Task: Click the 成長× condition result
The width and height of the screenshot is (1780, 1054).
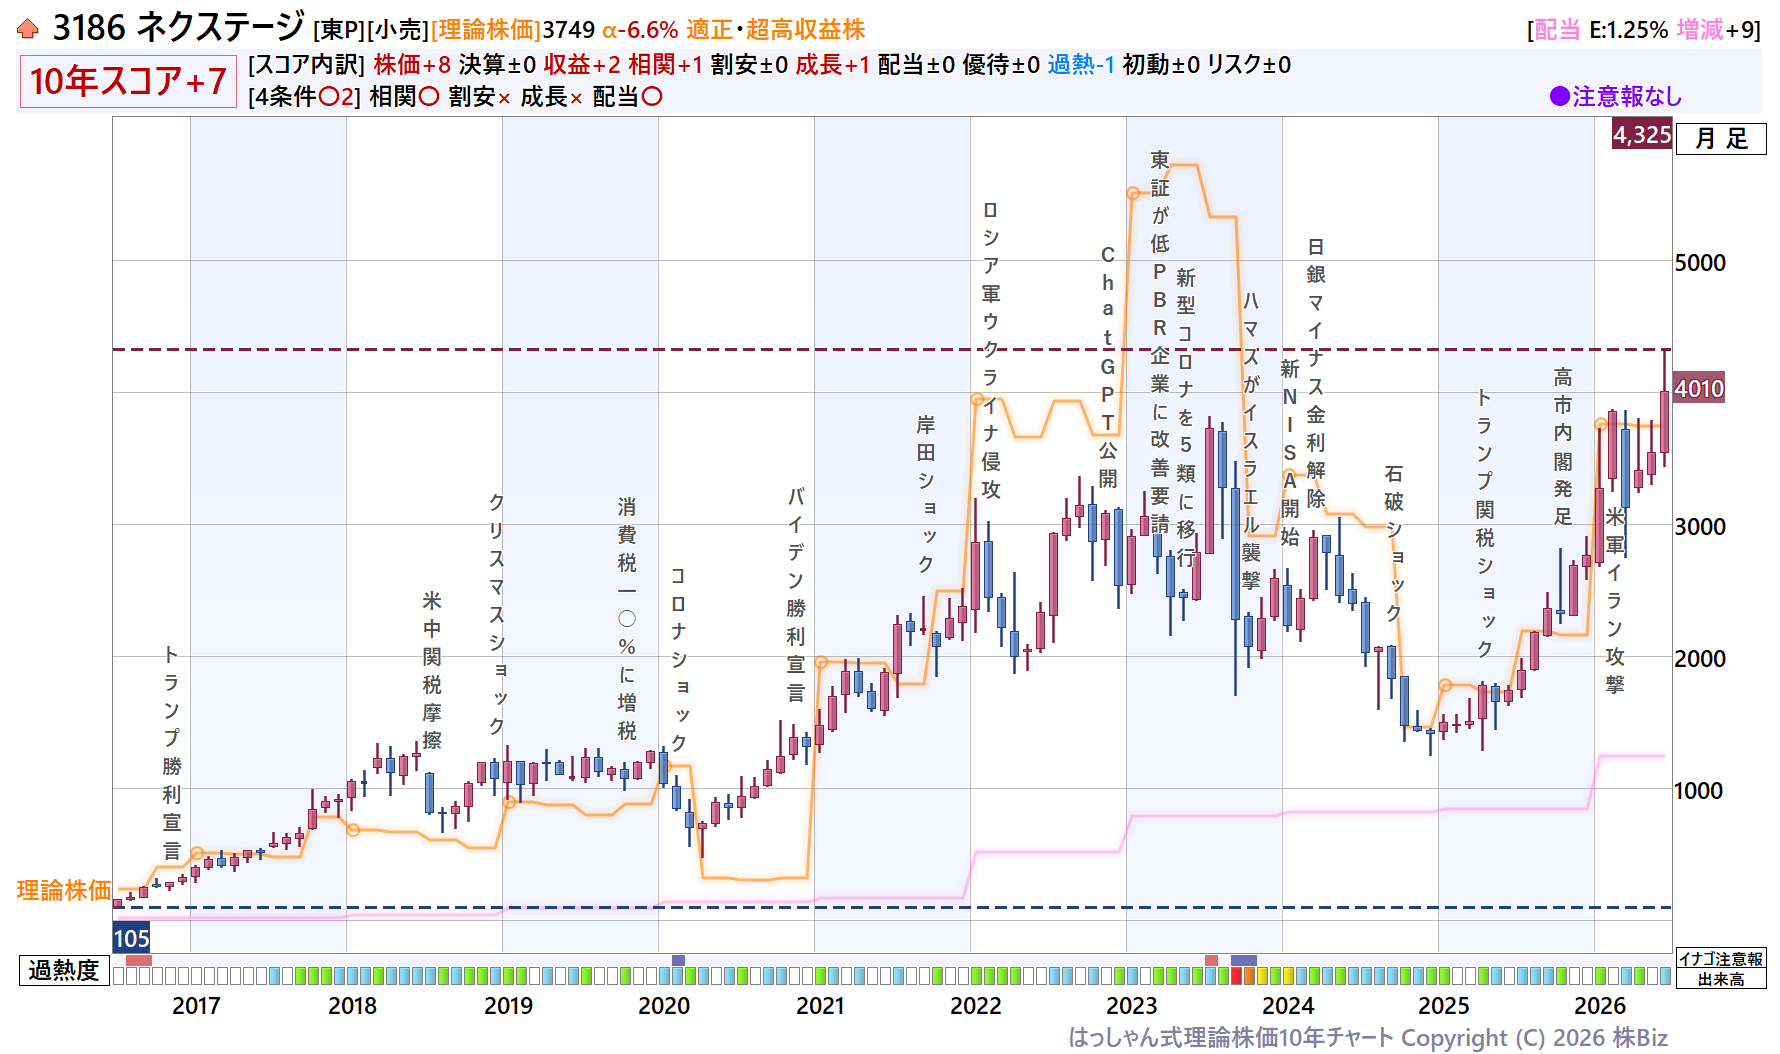Action: point(552,97)
